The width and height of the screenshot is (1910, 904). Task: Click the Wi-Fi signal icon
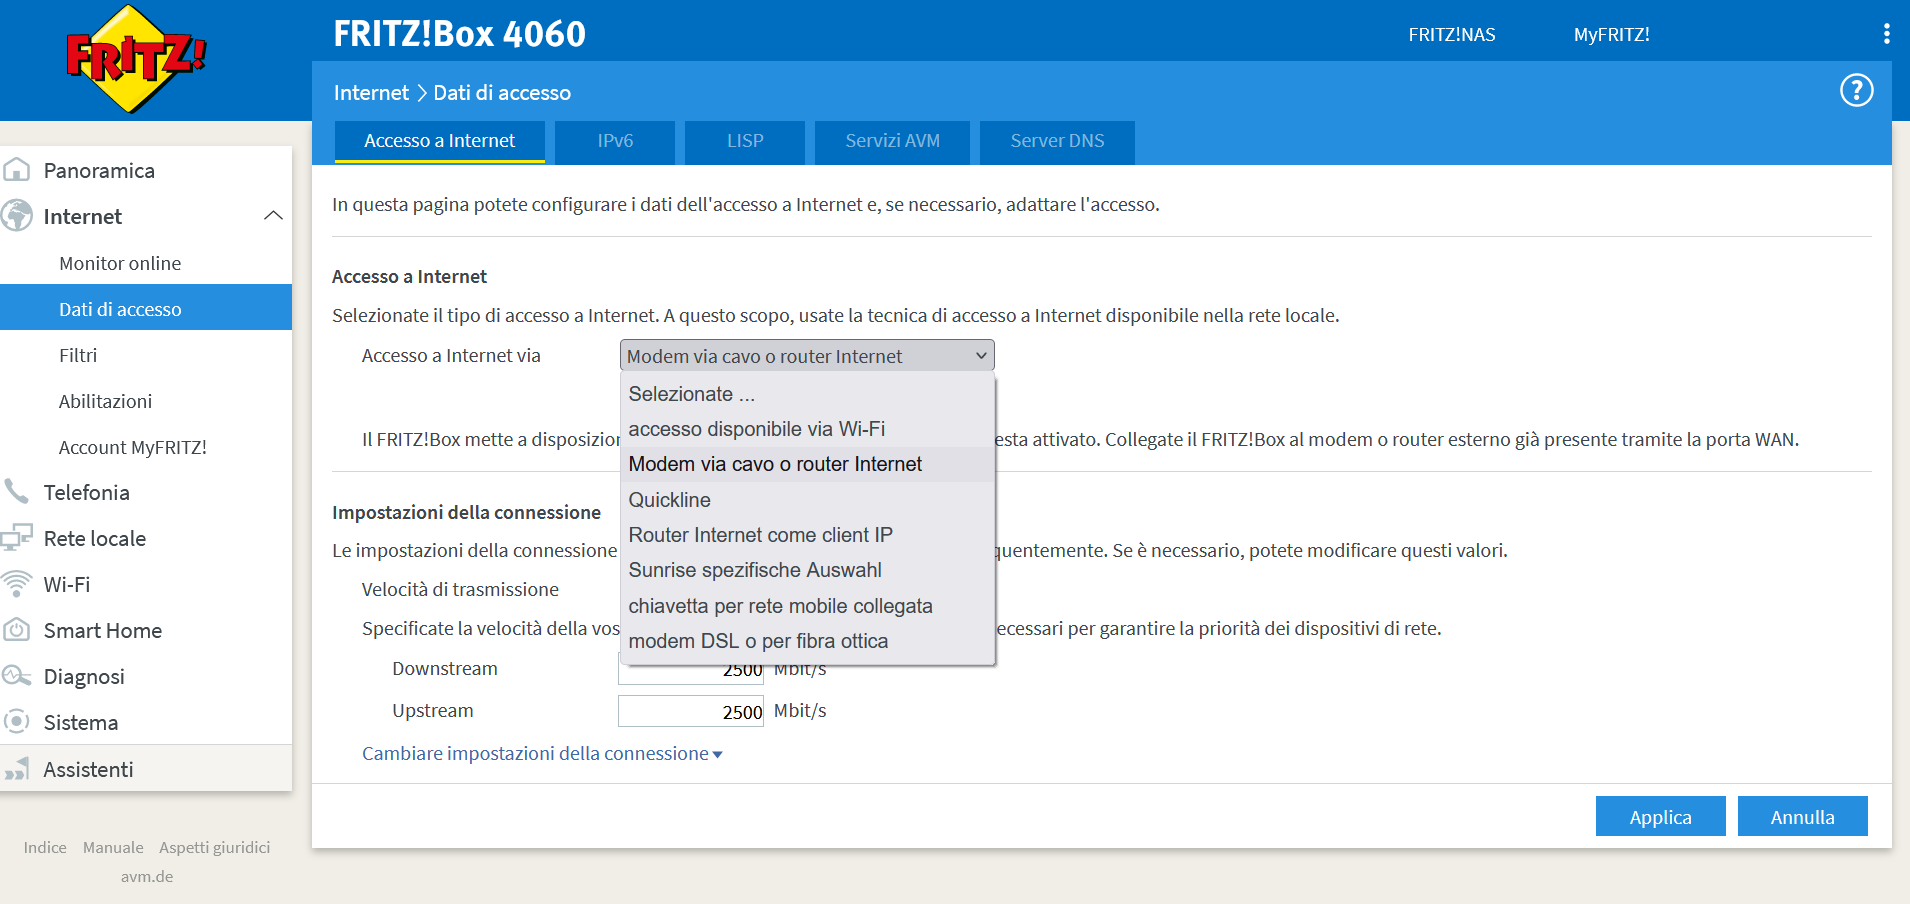coord(16,584)
